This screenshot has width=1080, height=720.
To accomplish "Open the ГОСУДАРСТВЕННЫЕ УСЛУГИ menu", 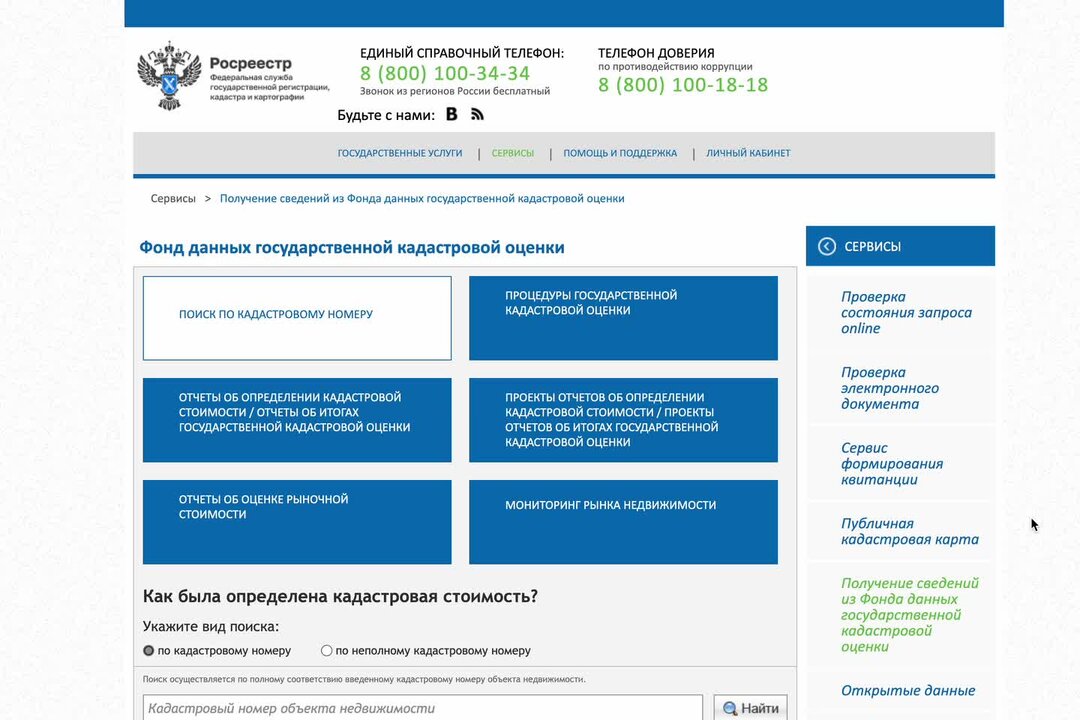I will pos(400,152).
